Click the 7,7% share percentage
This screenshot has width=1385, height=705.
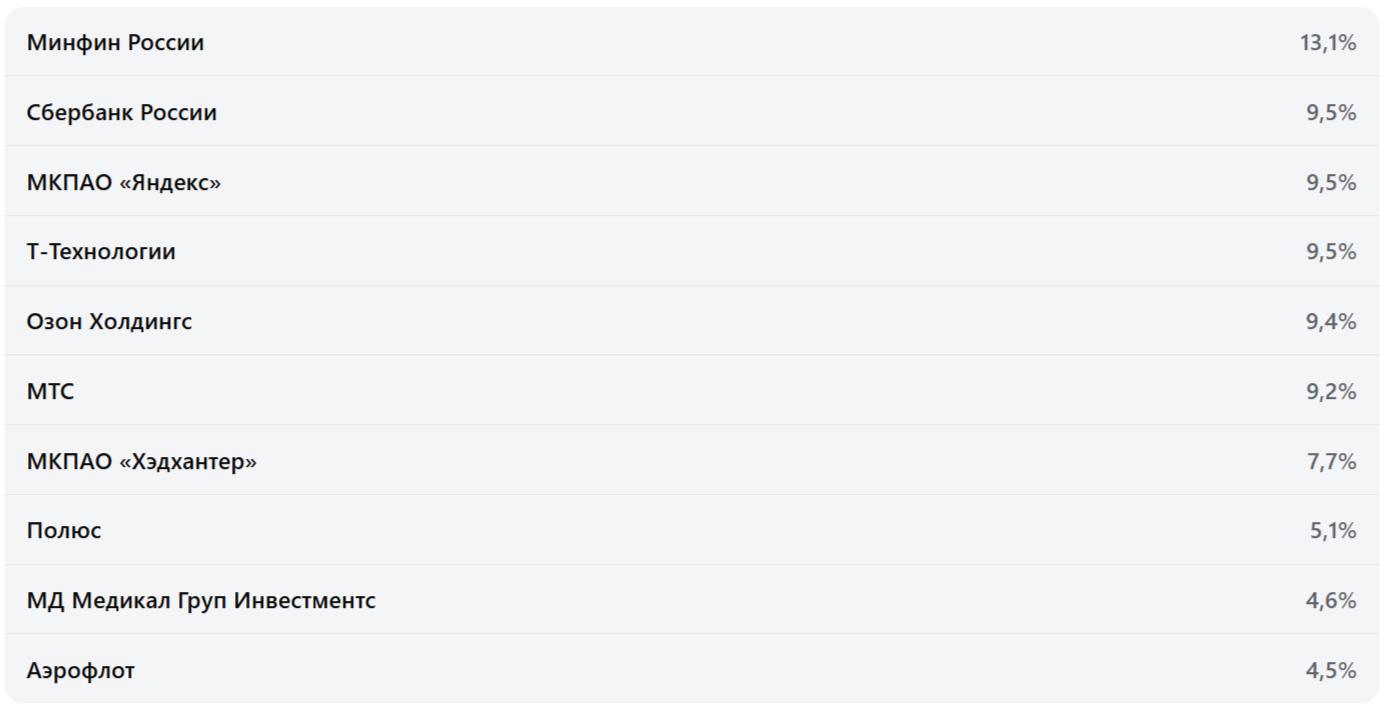point(1331,461)
